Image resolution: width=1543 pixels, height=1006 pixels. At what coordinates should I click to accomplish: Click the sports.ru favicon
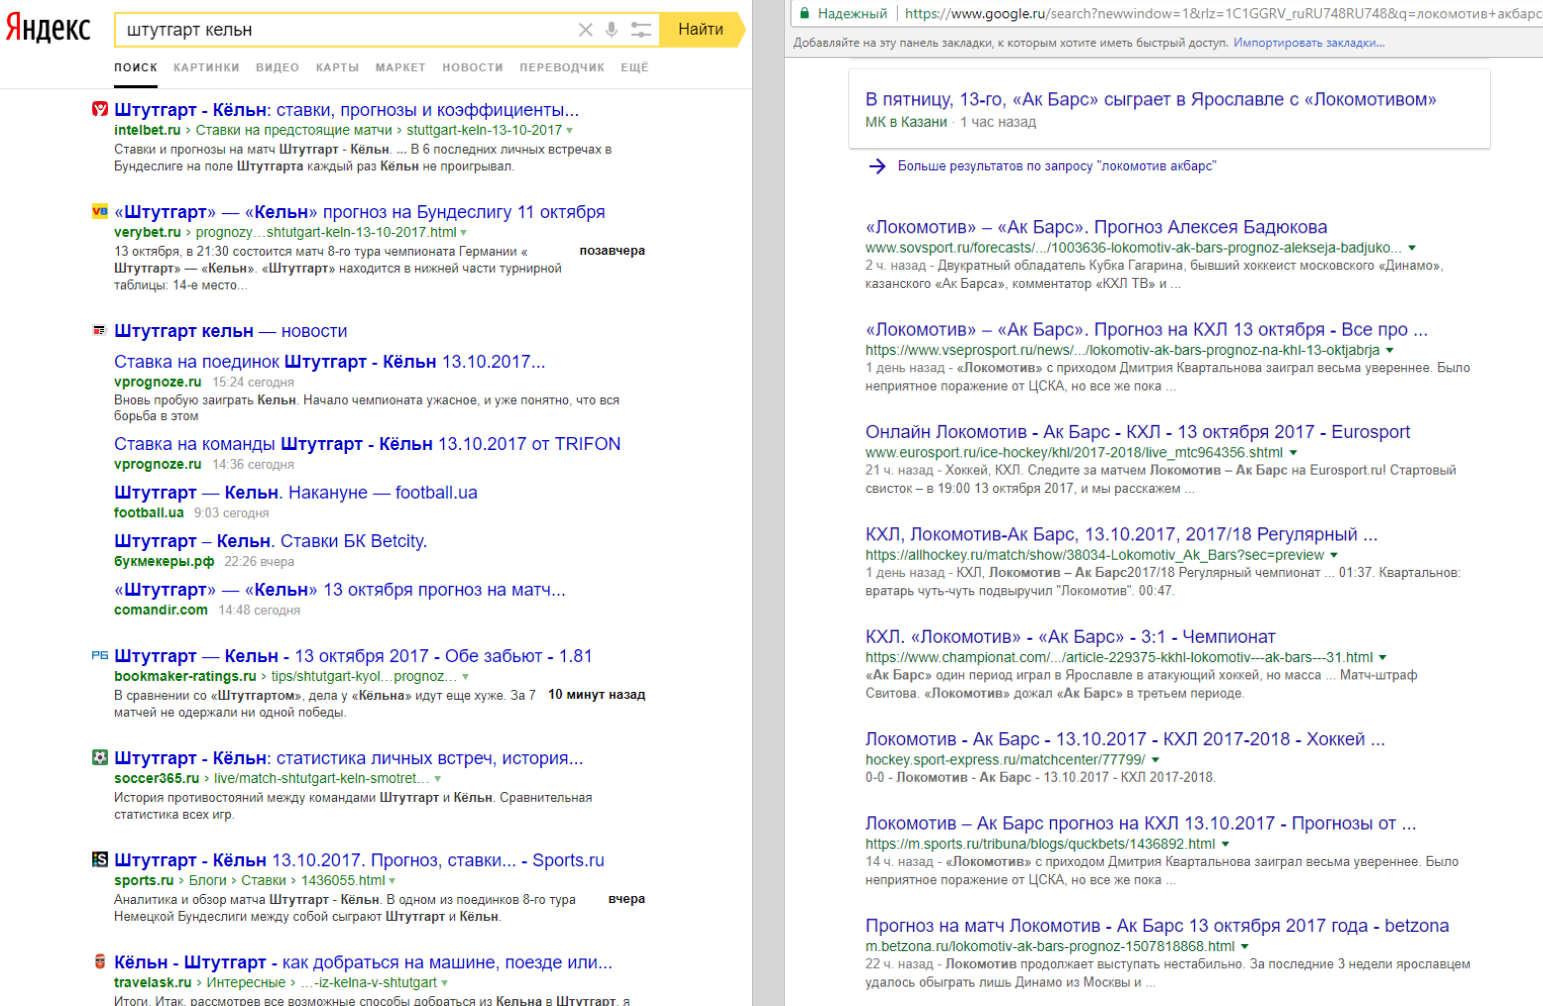pyautogui.click(x=99, y=860)
